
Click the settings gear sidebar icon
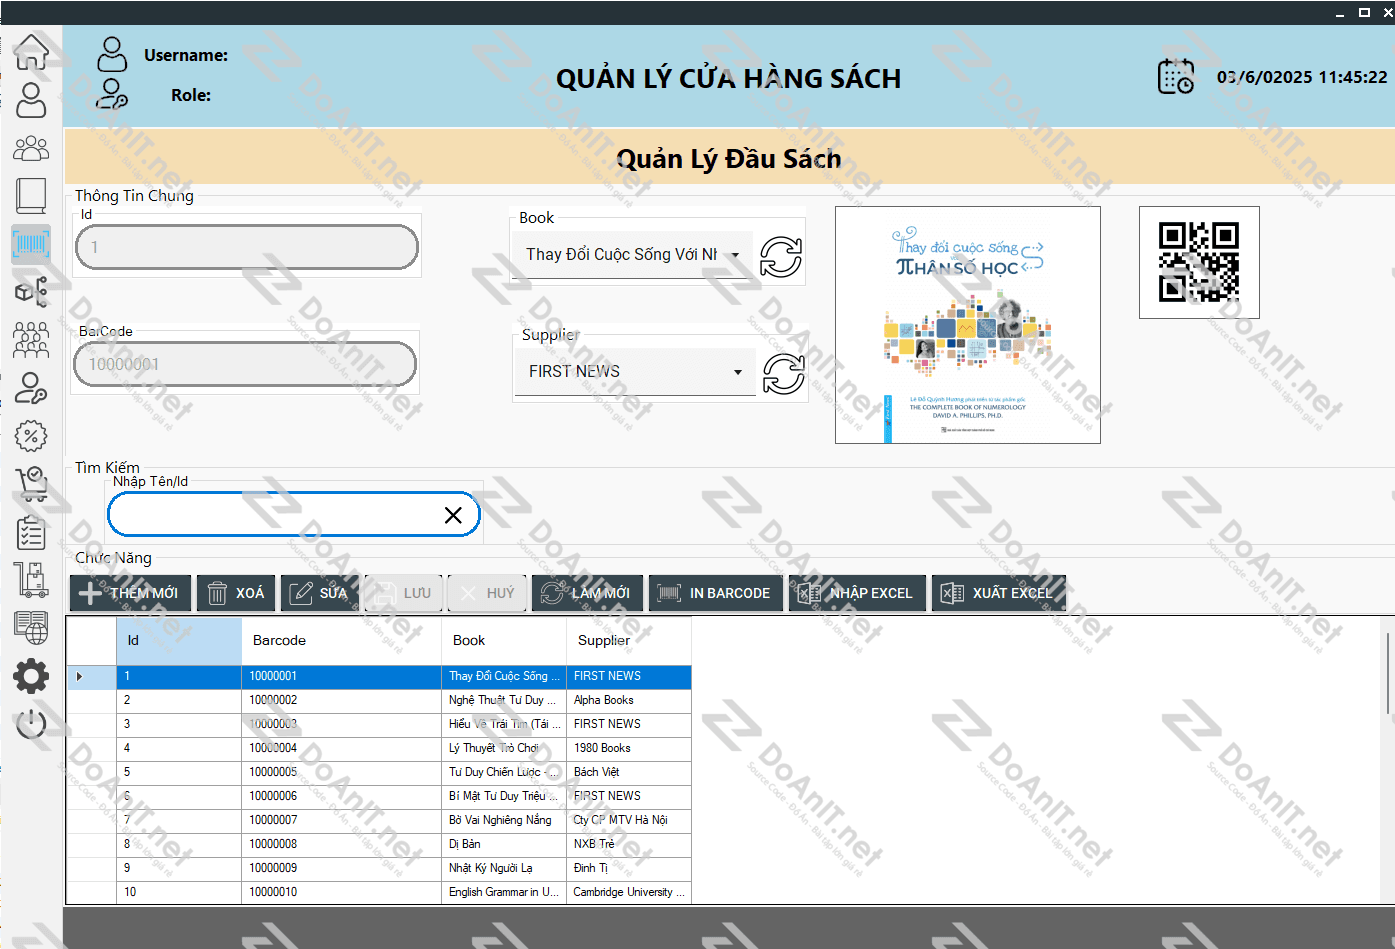click(x=31, y=677)
